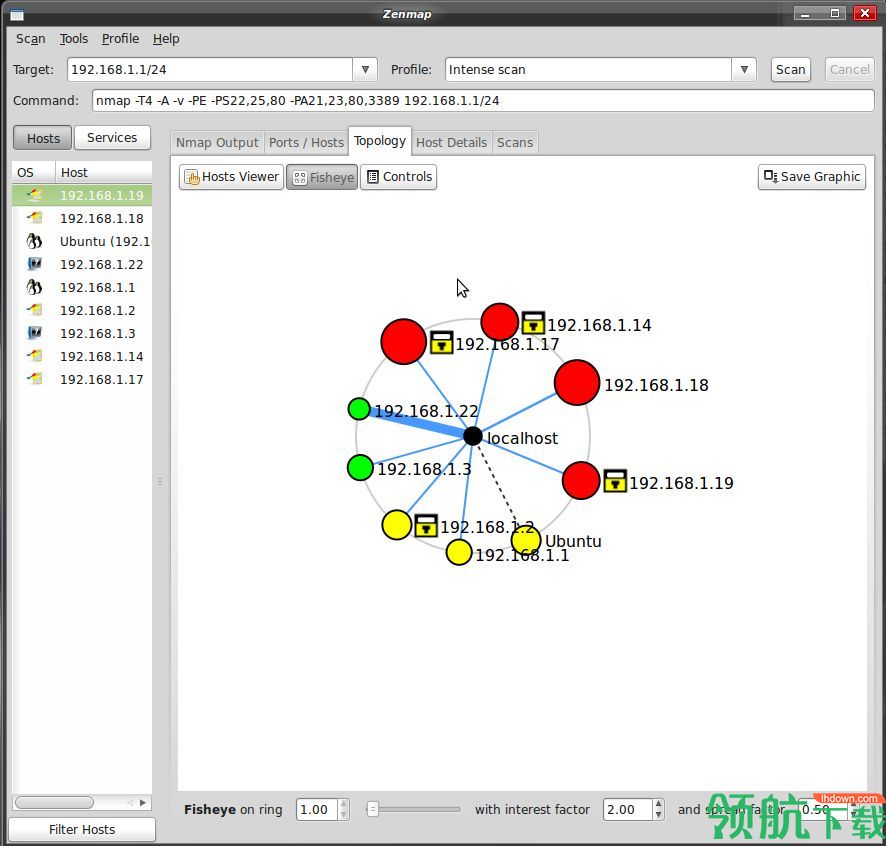Click the OS icon beside 192.168.1.14 in list

tap(35, 356)
